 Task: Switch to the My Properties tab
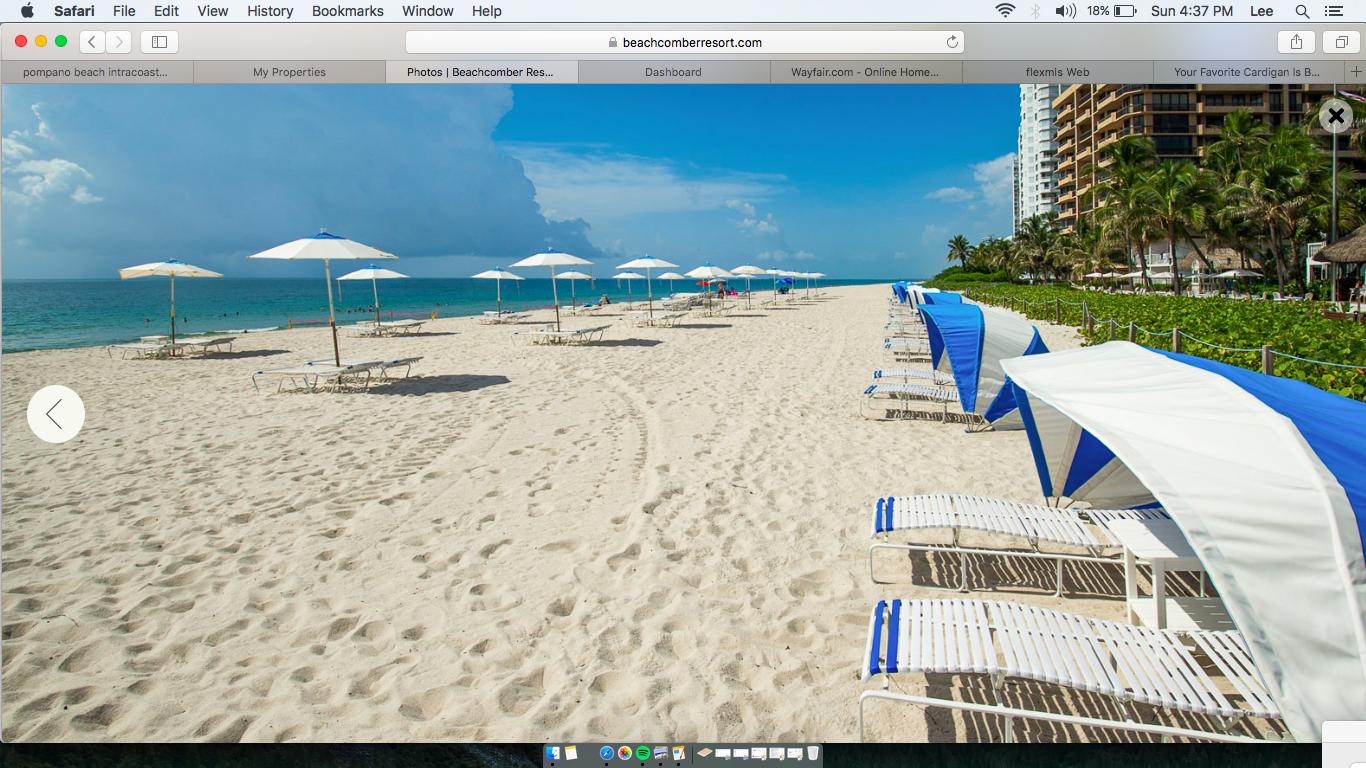click(289, 72)
